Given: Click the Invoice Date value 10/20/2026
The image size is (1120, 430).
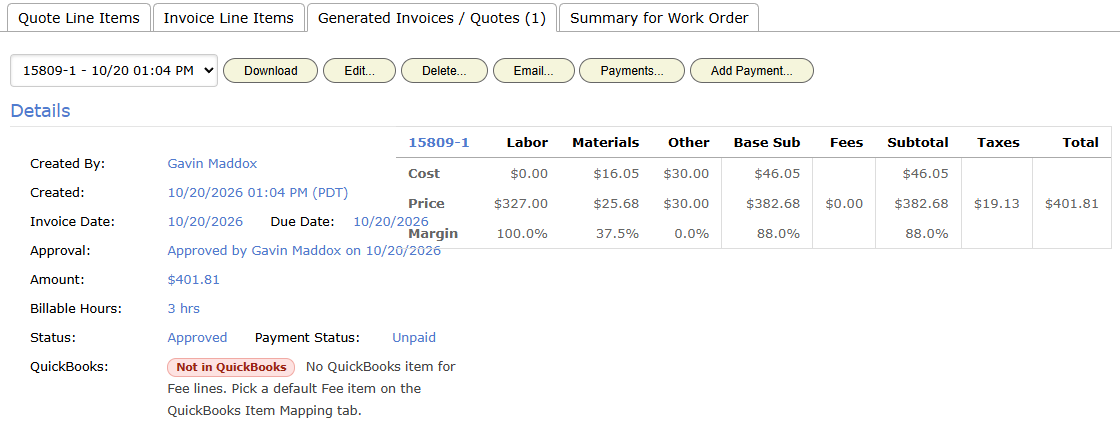Looking at the screenshot, I should 205,221.
